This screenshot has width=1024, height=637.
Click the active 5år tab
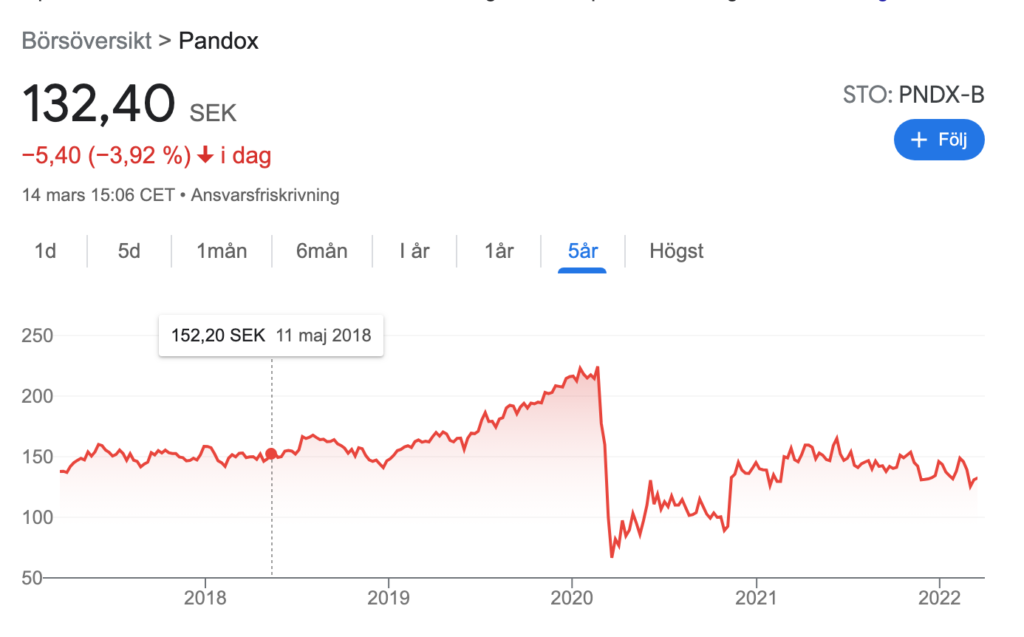[x=583, y=251]
